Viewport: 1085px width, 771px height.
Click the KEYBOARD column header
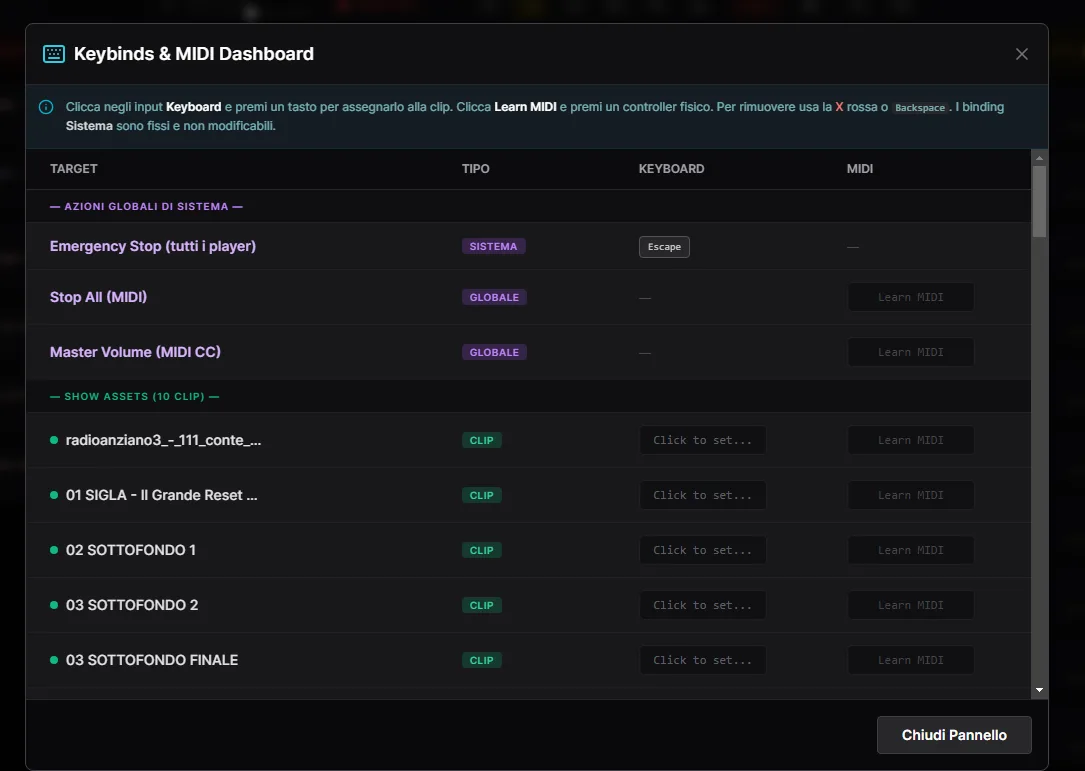point(671,169)
